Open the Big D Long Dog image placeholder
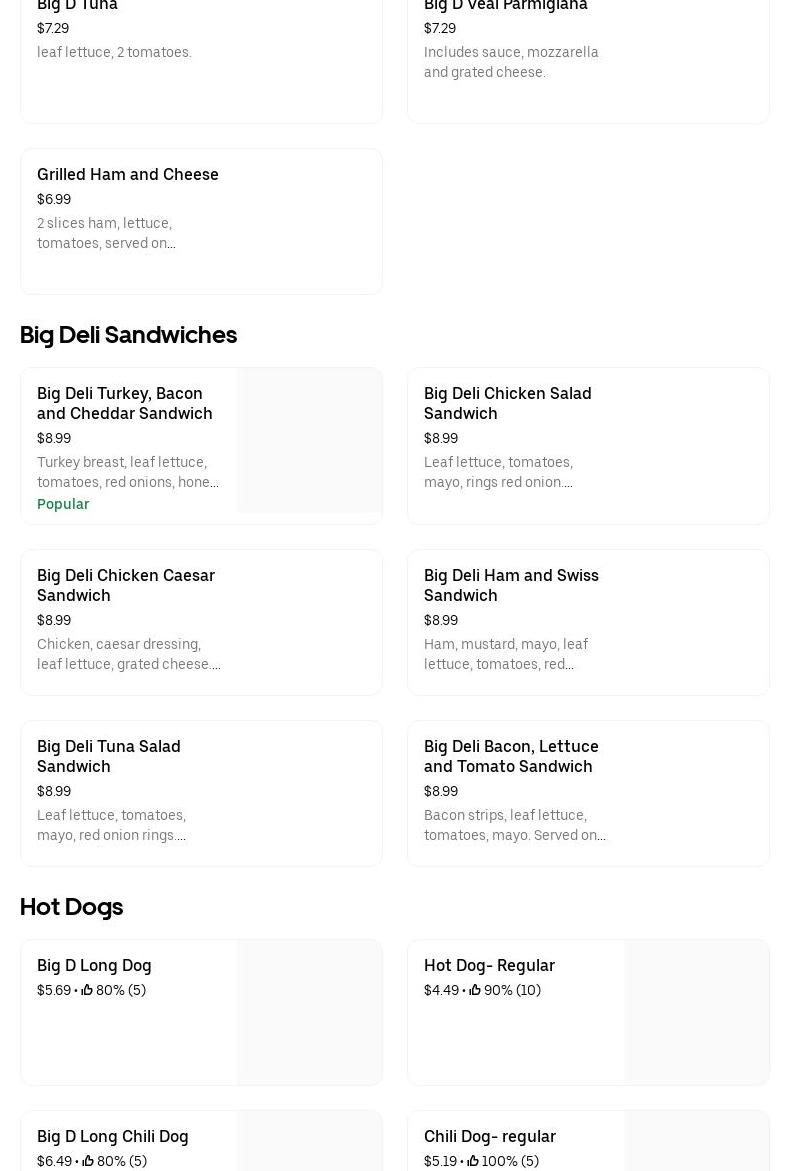The width and height of the screenshot is (804, 1171). tap(310, 1012)
